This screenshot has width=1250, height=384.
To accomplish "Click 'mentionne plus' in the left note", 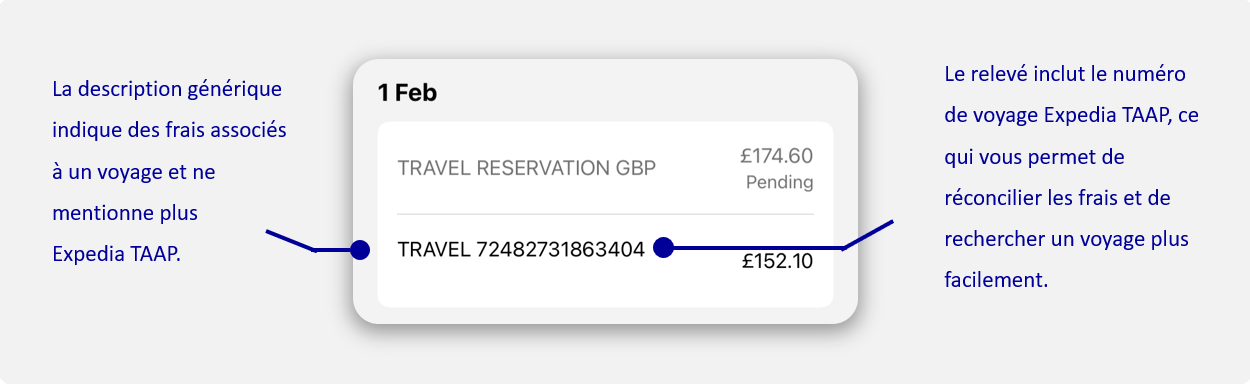I will coord(125,213).
